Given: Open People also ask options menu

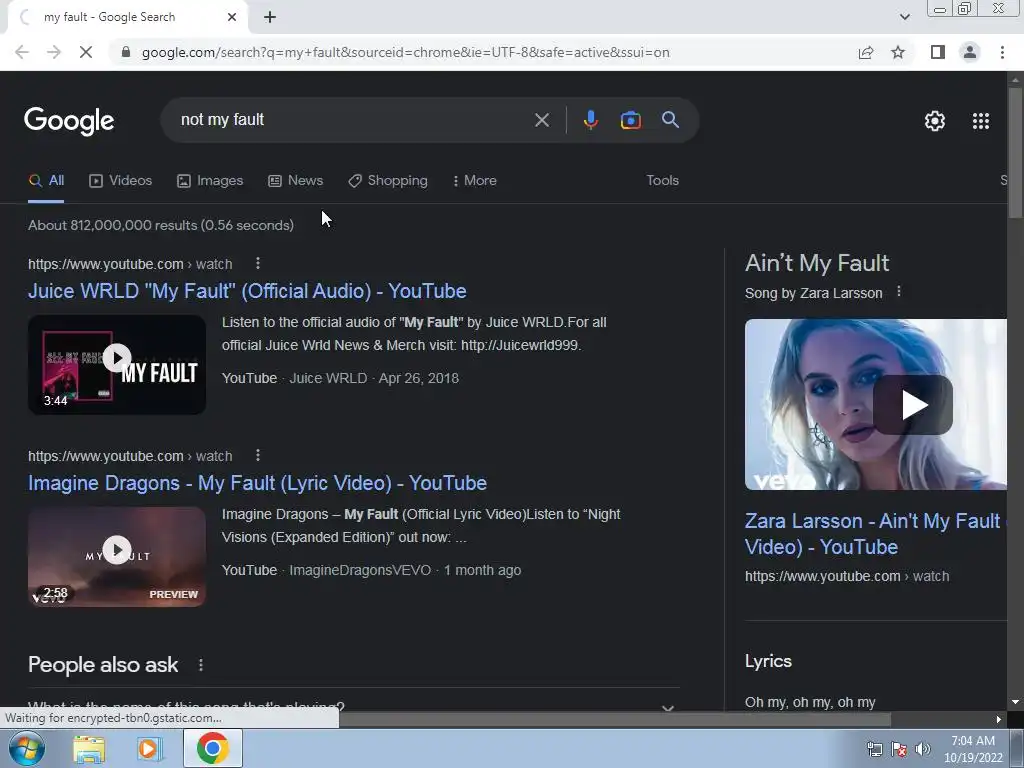Looking at the screenshot, I should pyautogui.click(x=200, y=665).
